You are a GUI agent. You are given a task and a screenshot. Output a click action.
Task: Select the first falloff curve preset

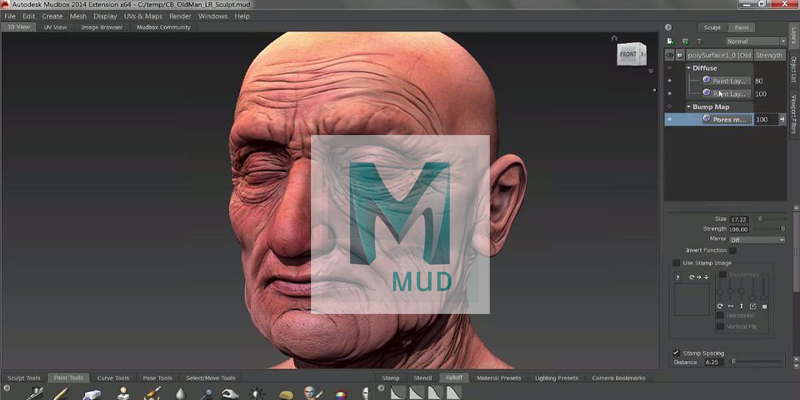[398, 393]
